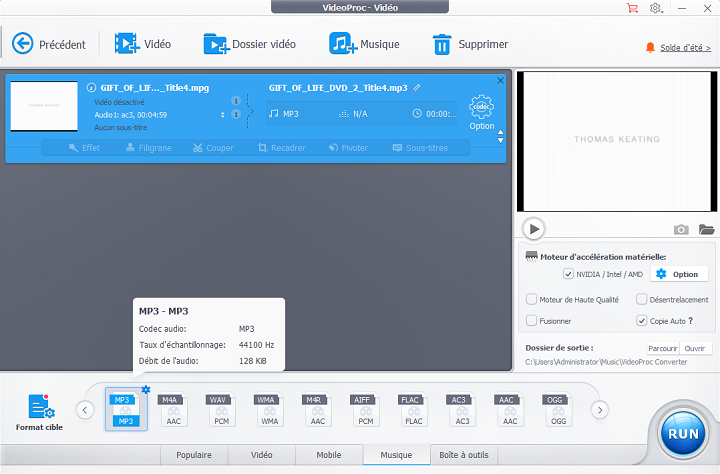Rename output file with pencil icon
Screen dimensions: 720x474
click(x=416, y=88)
